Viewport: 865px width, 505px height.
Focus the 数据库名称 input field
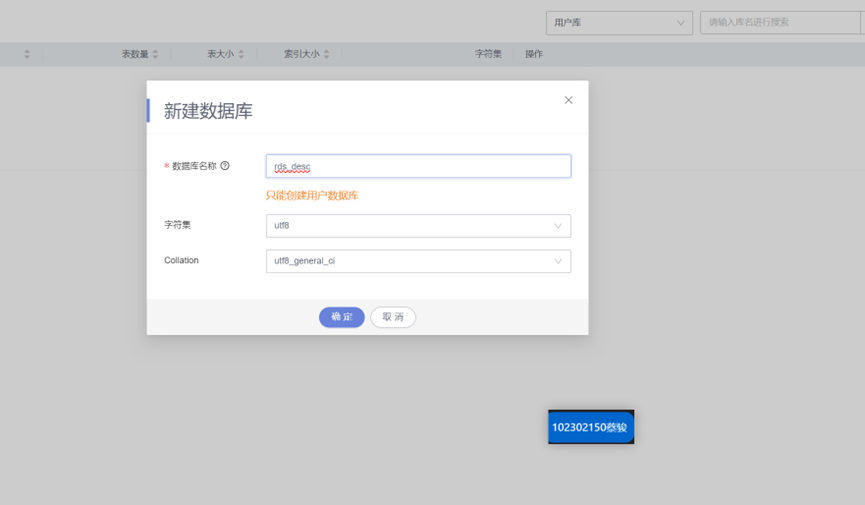click(x=418, y=166)
